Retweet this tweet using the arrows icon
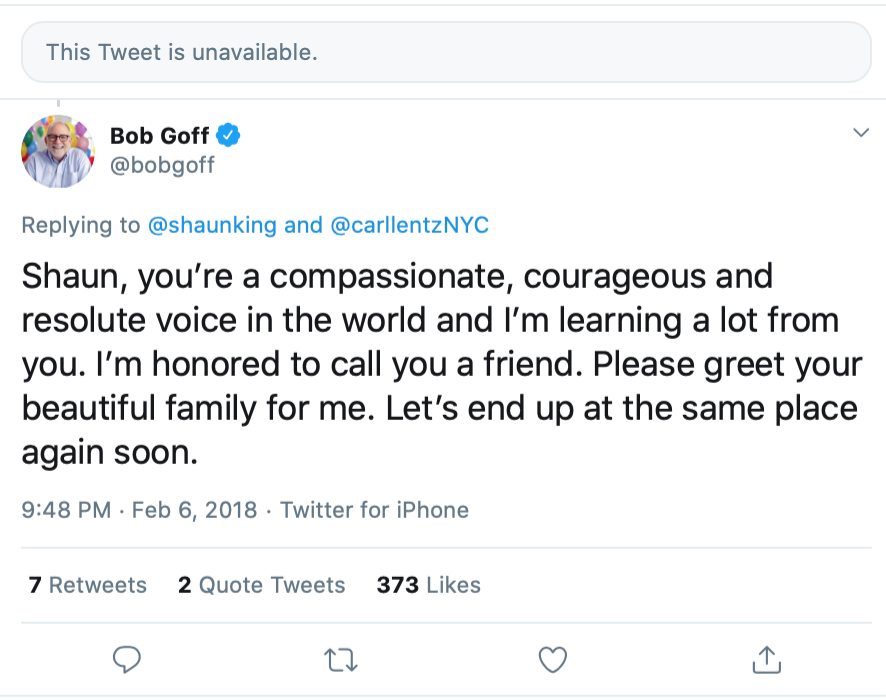Viewport: 886px width, 700px height. coord(341,659)
